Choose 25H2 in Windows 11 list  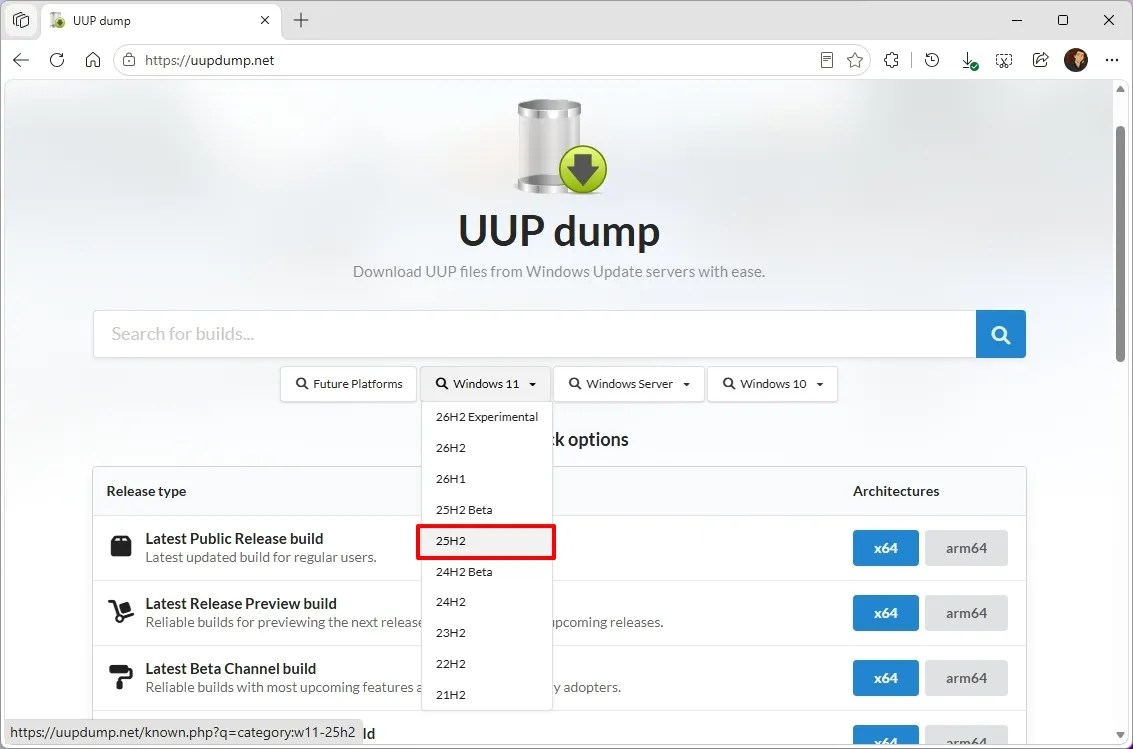point(486,541)
